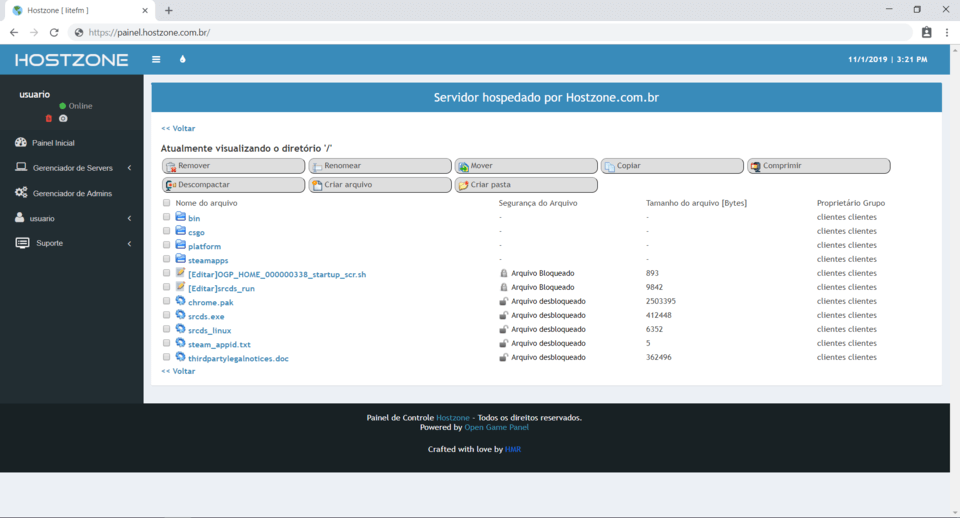
Task: Check the checkbox for platform folder
Action: [x=167, y=245]
